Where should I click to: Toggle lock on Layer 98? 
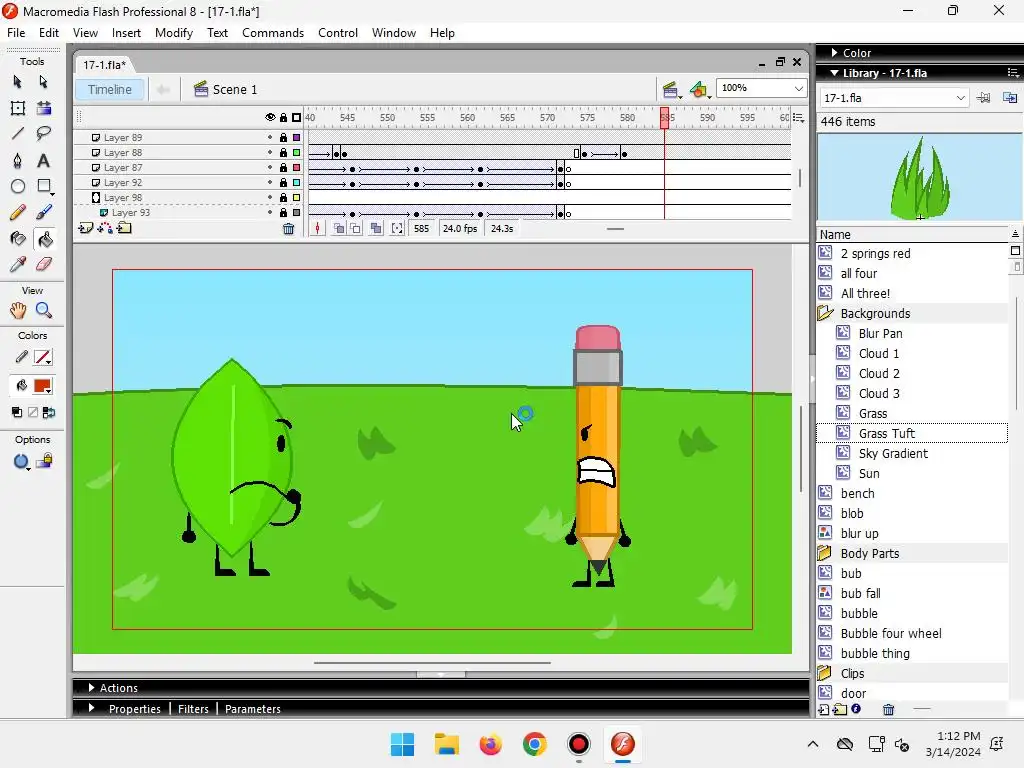[283, 197]
